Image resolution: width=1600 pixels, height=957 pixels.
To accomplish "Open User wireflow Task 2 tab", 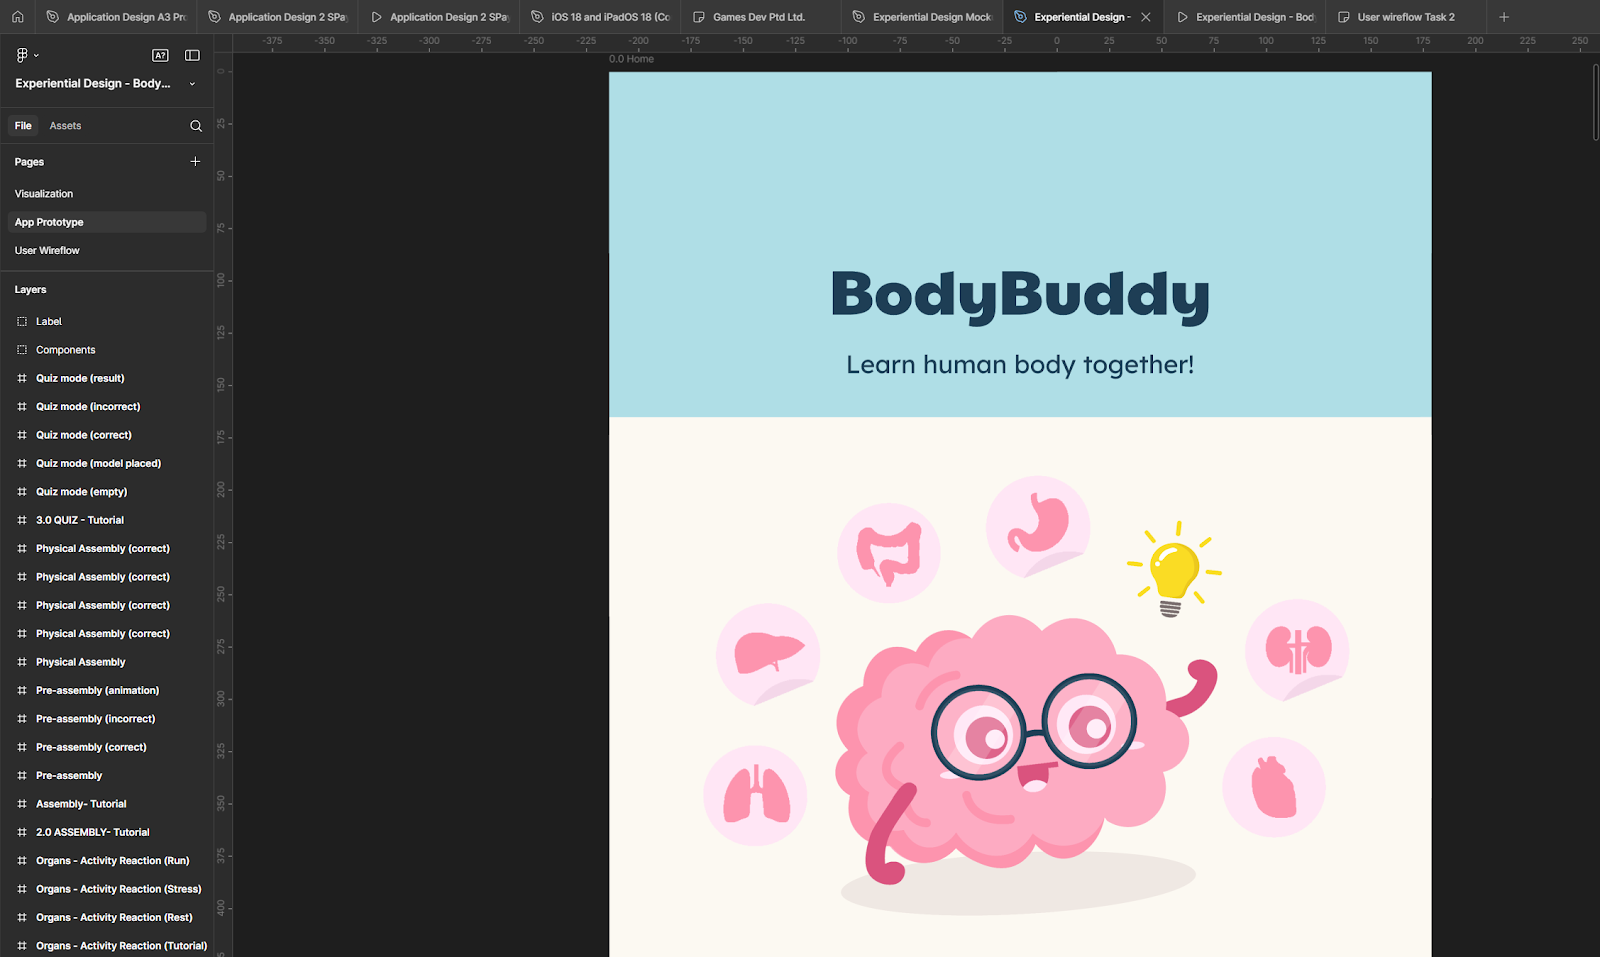I will click(1406, 17).
